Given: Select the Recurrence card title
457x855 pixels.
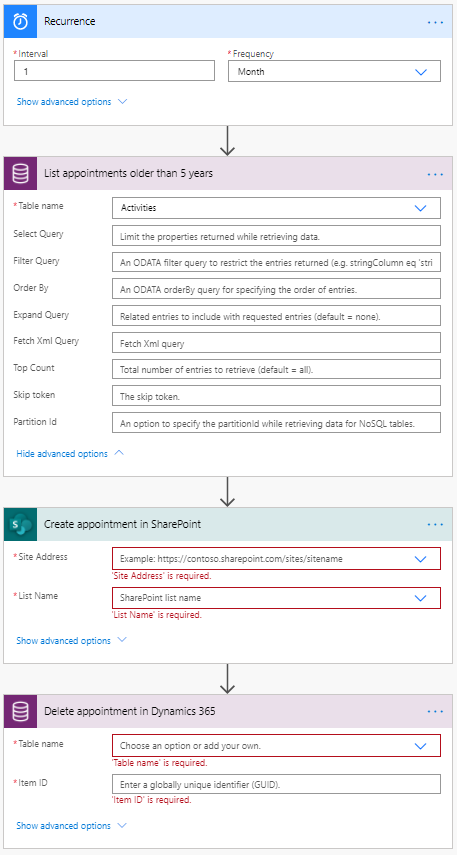Looking at the screenshot, I should coord(70,21).
